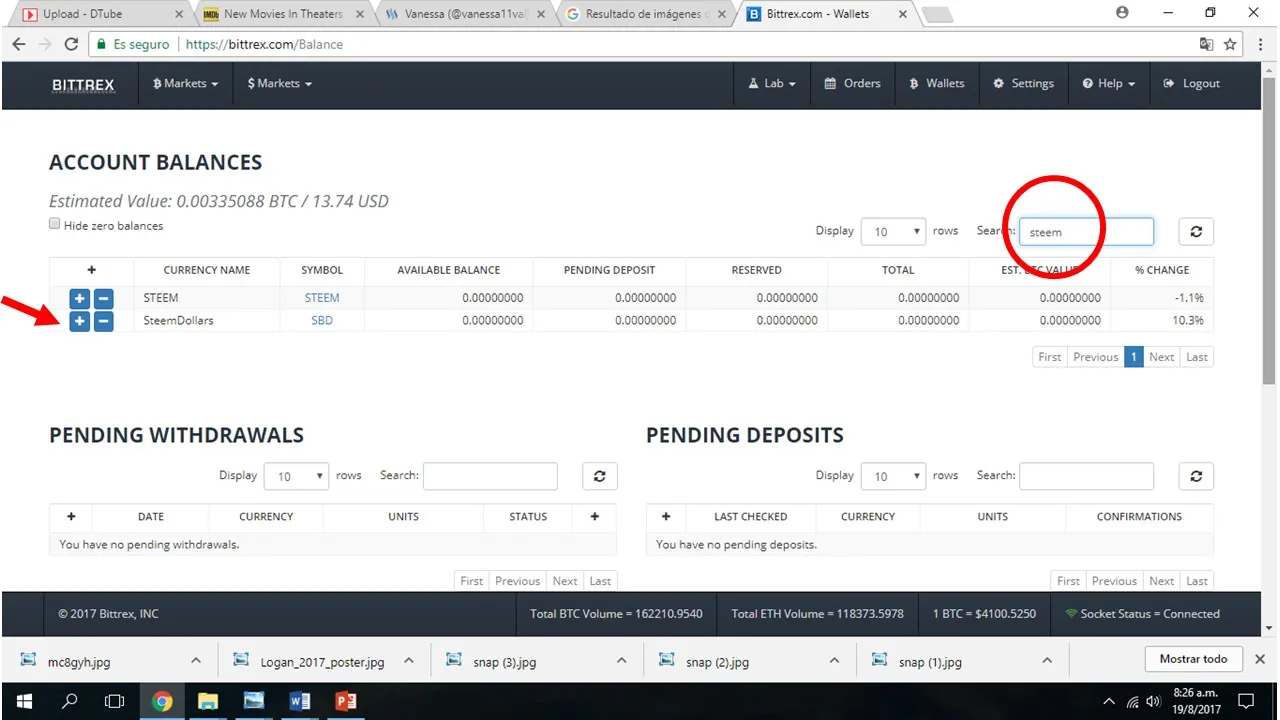Go back using the browser back arrow

point(19,44)
